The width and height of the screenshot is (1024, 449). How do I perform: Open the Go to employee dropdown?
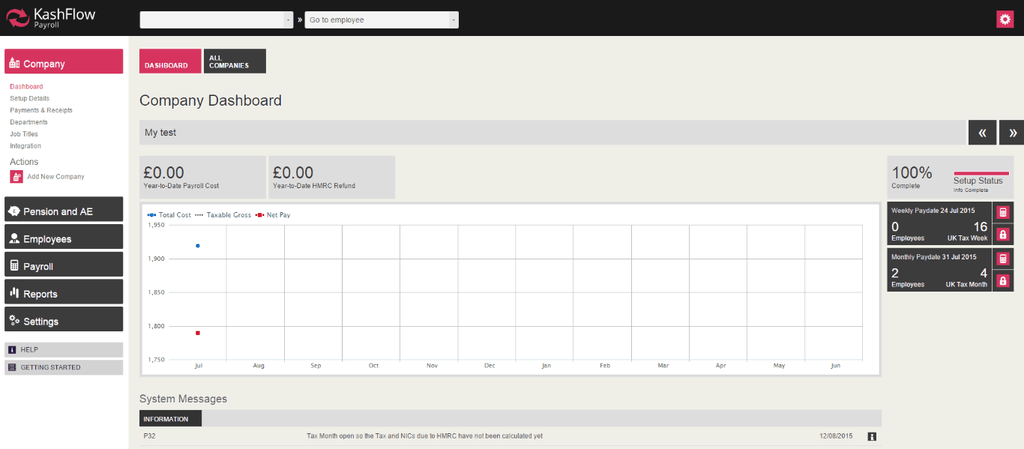click(381, 19)
